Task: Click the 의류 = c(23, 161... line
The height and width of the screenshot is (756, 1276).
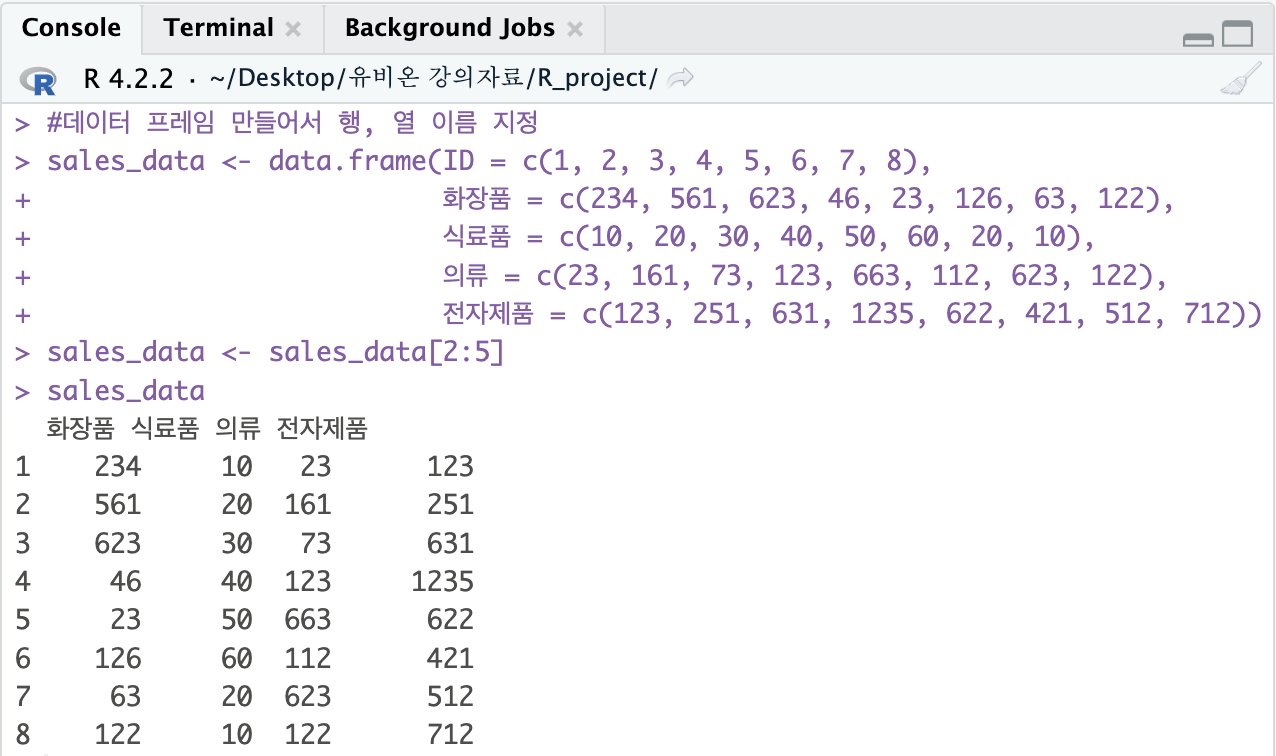Action: click(x=804, y=275)
